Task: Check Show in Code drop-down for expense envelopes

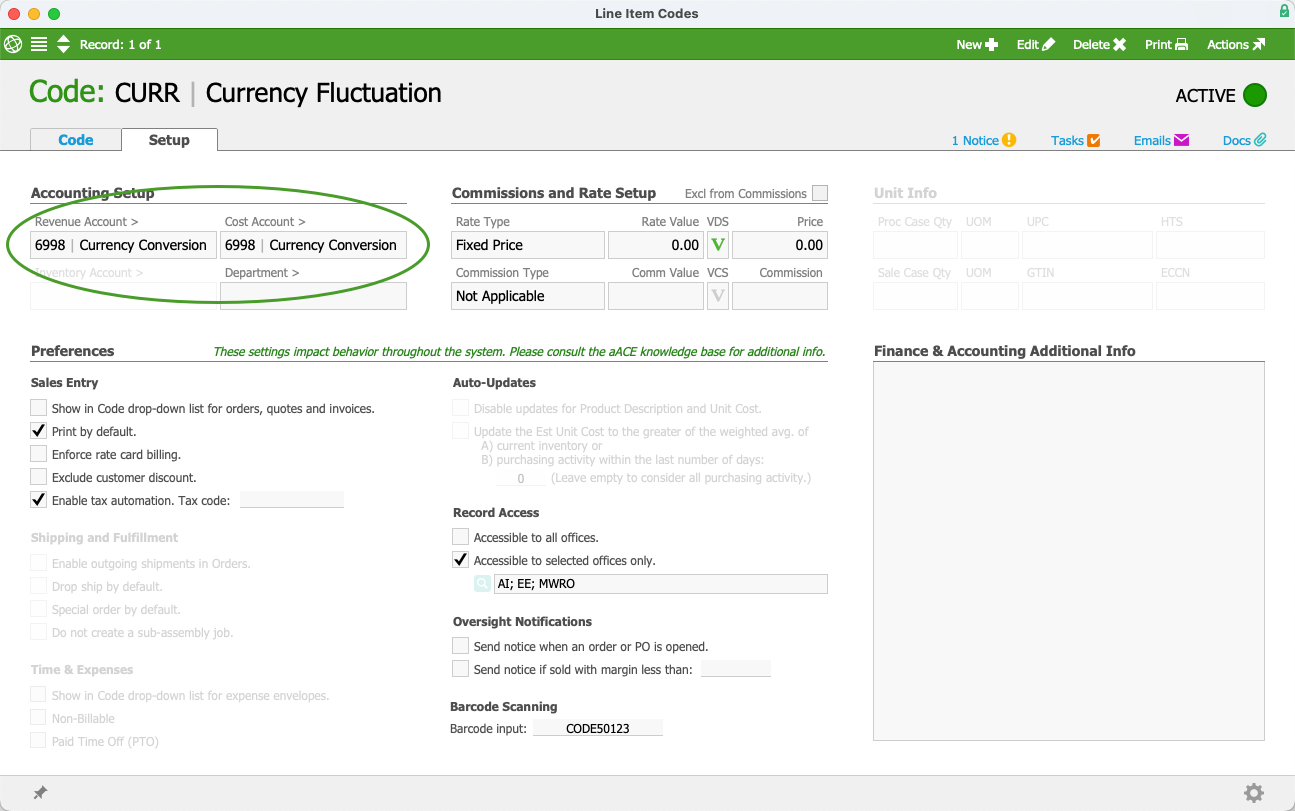Action: [x=39, y=695]
